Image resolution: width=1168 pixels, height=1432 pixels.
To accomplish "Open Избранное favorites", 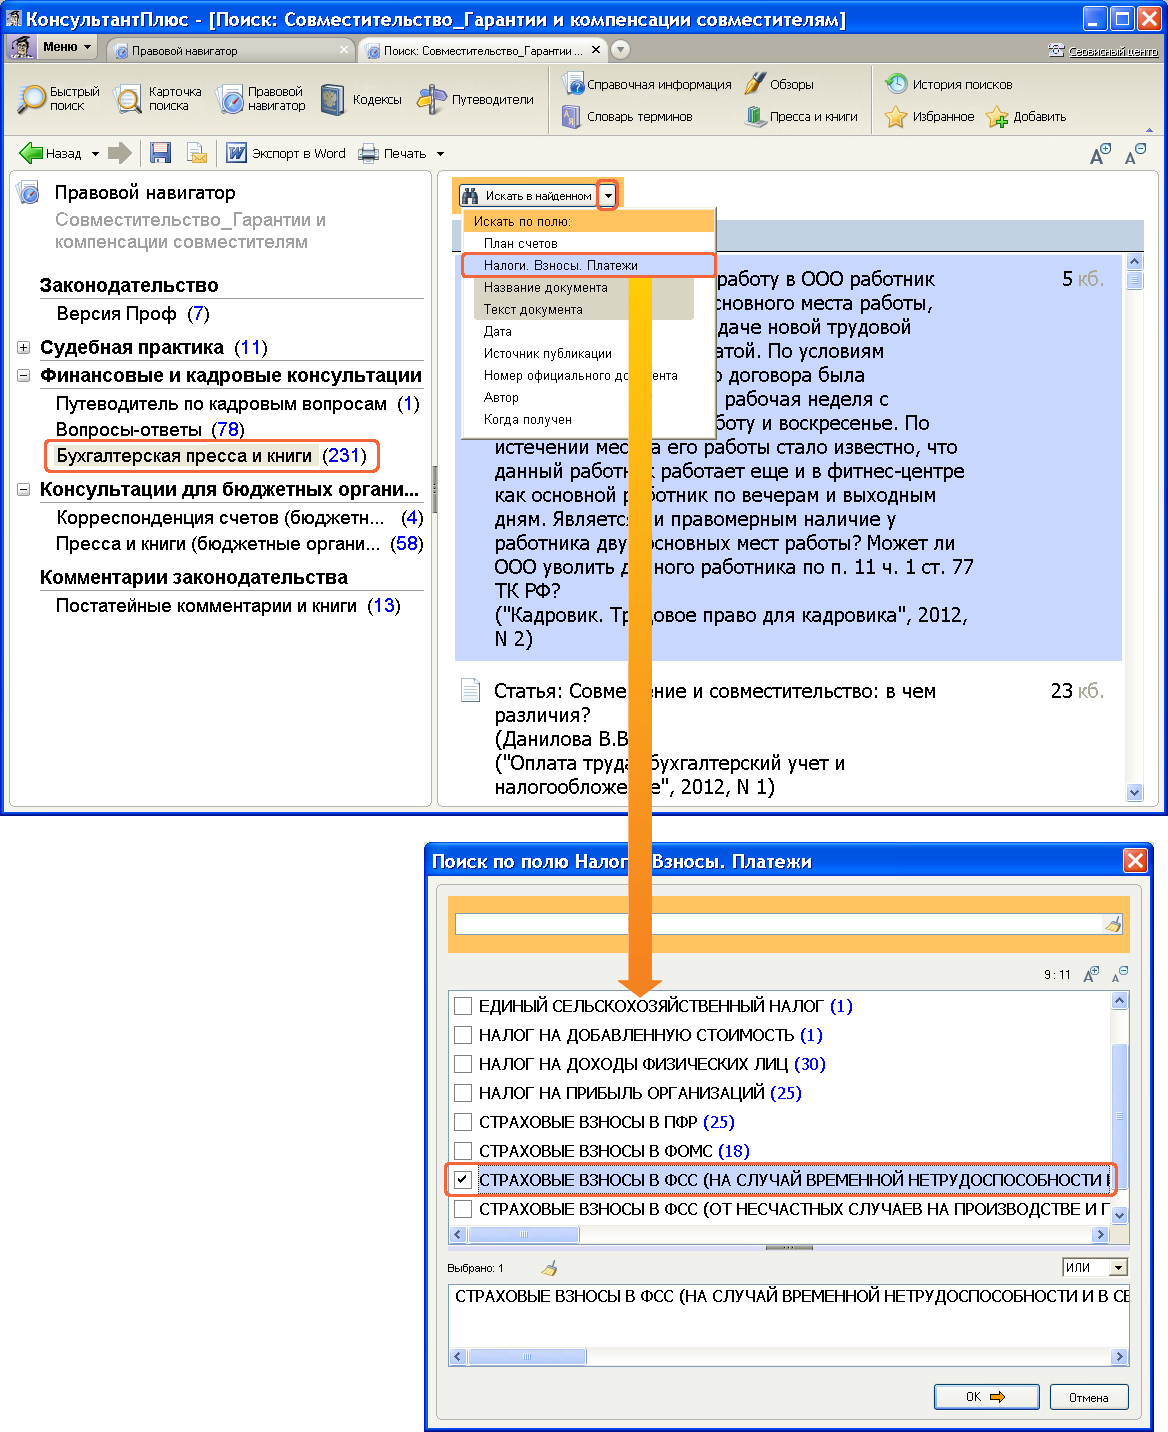I will pyautogui.click(x=930, y=117).
